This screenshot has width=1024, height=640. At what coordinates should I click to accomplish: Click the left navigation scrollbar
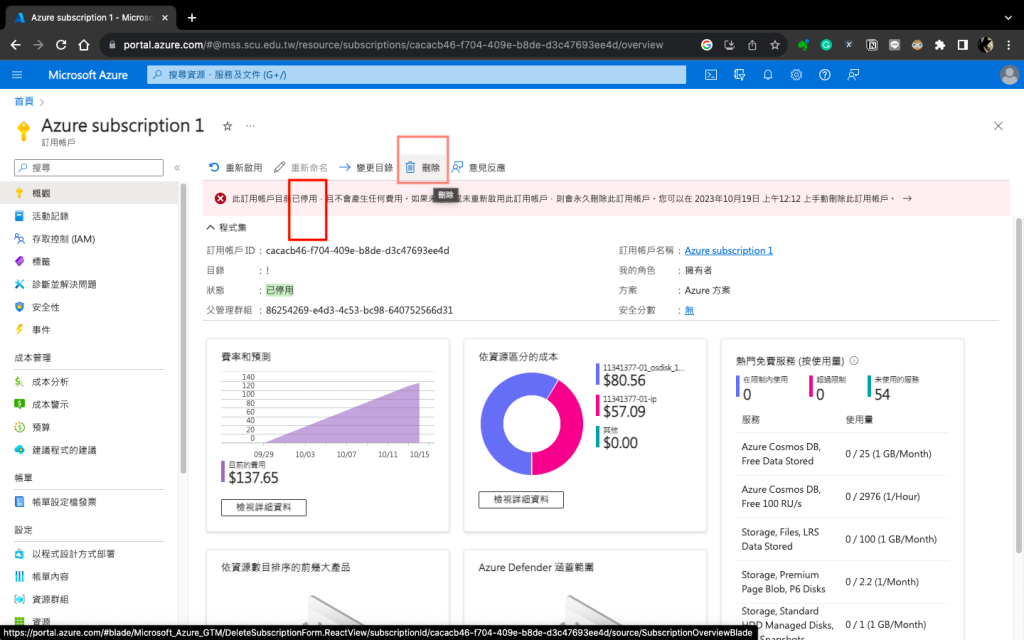click(183, 330)
